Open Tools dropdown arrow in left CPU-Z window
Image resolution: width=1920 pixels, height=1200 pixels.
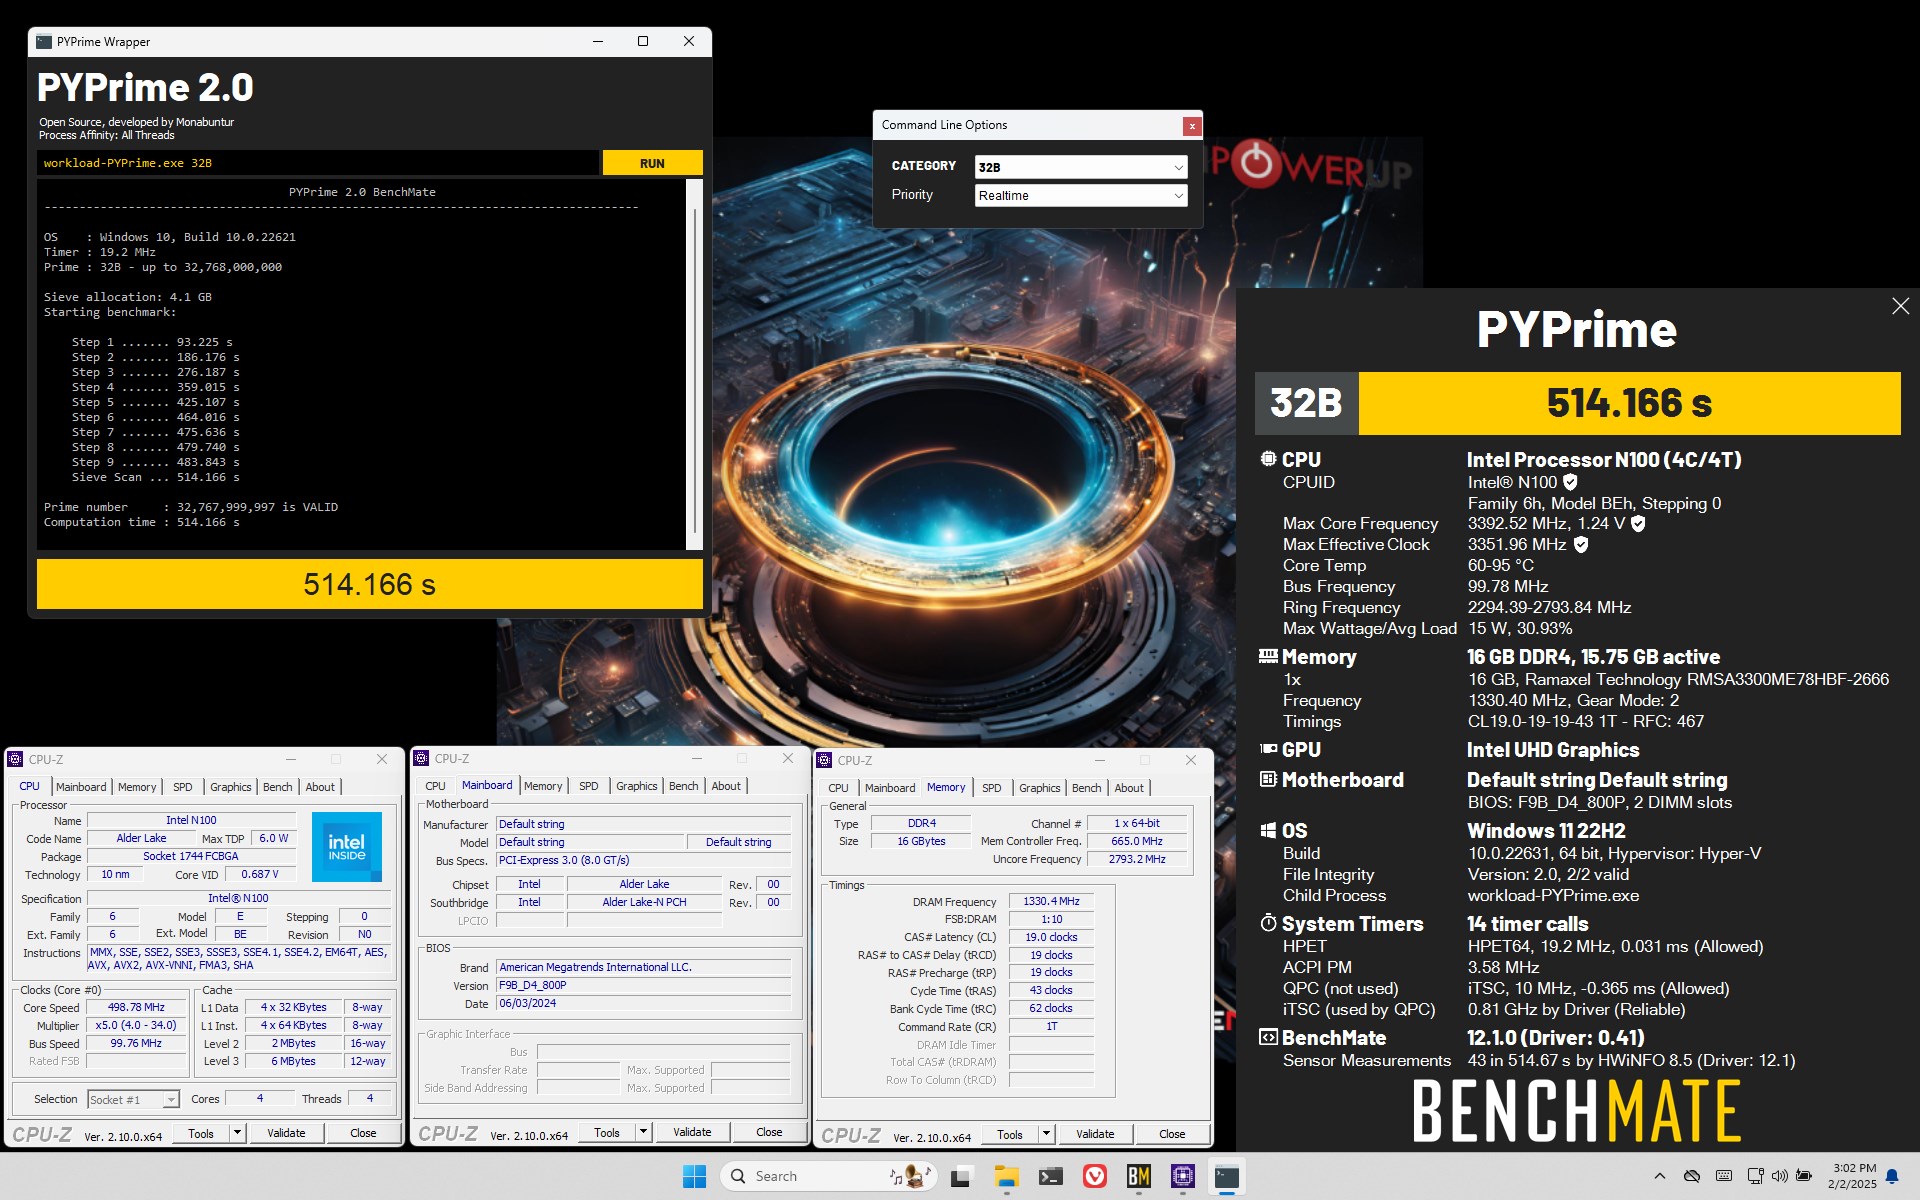[237, 1133]
